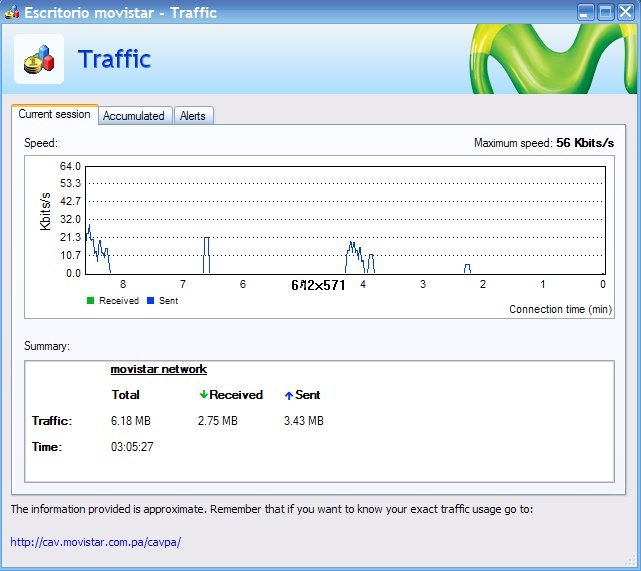Viewport: 641px width, 571px height.
Task: Open the Alerts tab
Action: click(x=193, y=116)
